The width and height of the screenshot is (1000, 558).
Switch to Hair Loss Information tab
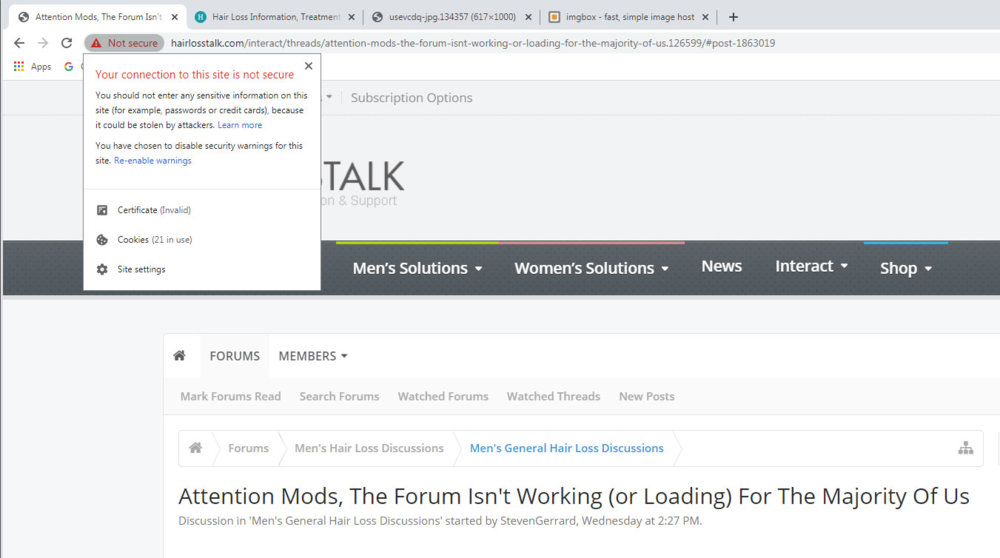(x=275, y=17)
